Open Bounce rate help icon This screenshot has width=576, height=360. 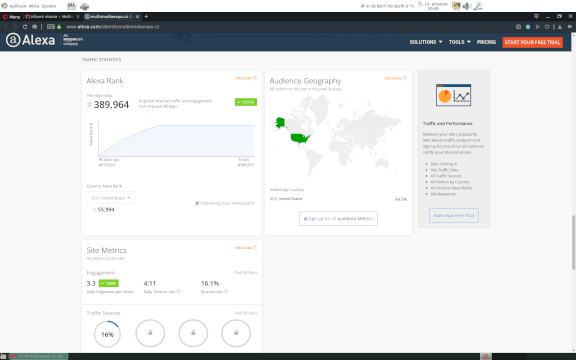point(226,292)
